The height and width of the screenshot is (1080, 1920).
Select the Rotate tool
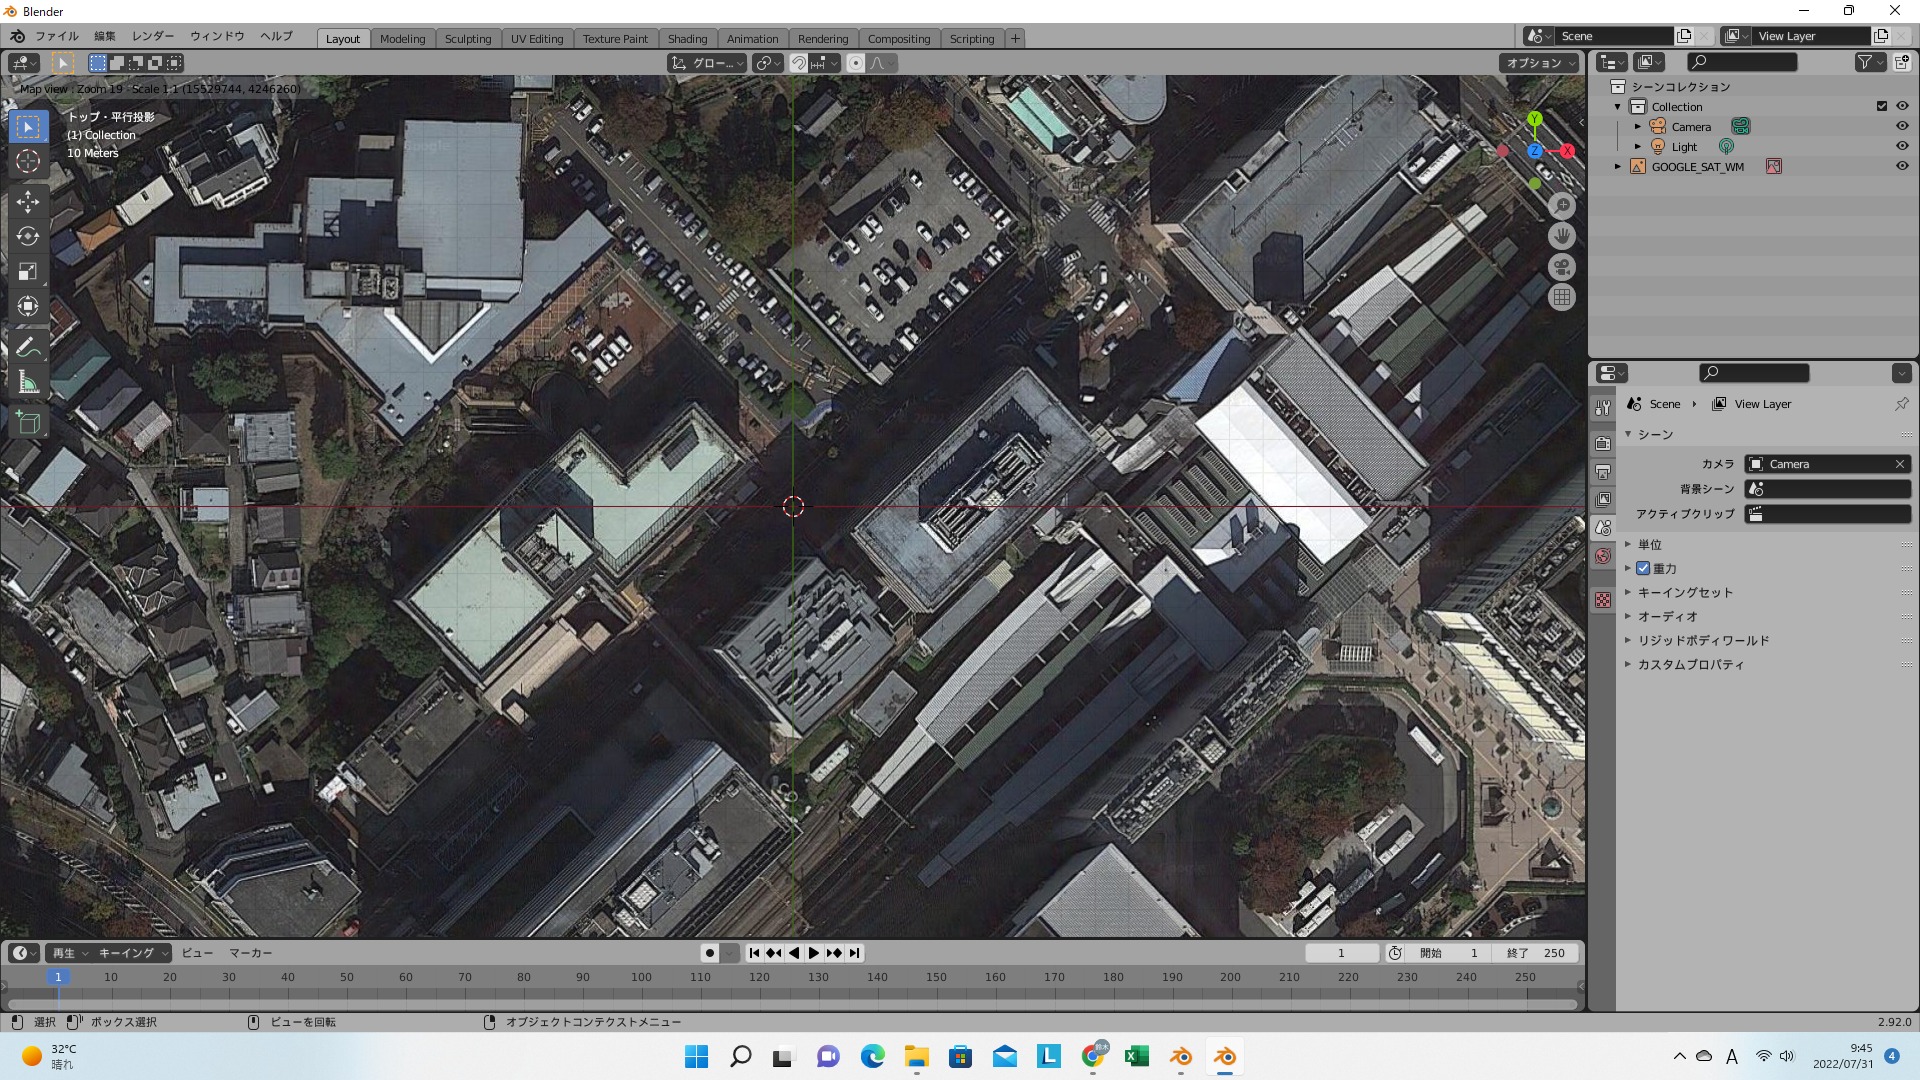click(x=28, y=237)
